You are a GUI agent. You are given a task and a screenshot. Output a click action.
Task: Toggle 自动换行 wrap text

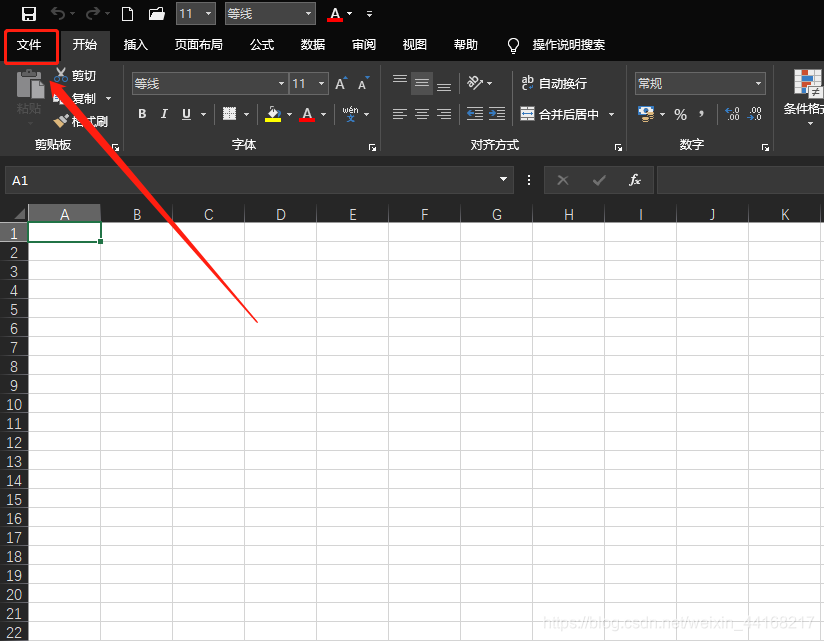[554, 83]
